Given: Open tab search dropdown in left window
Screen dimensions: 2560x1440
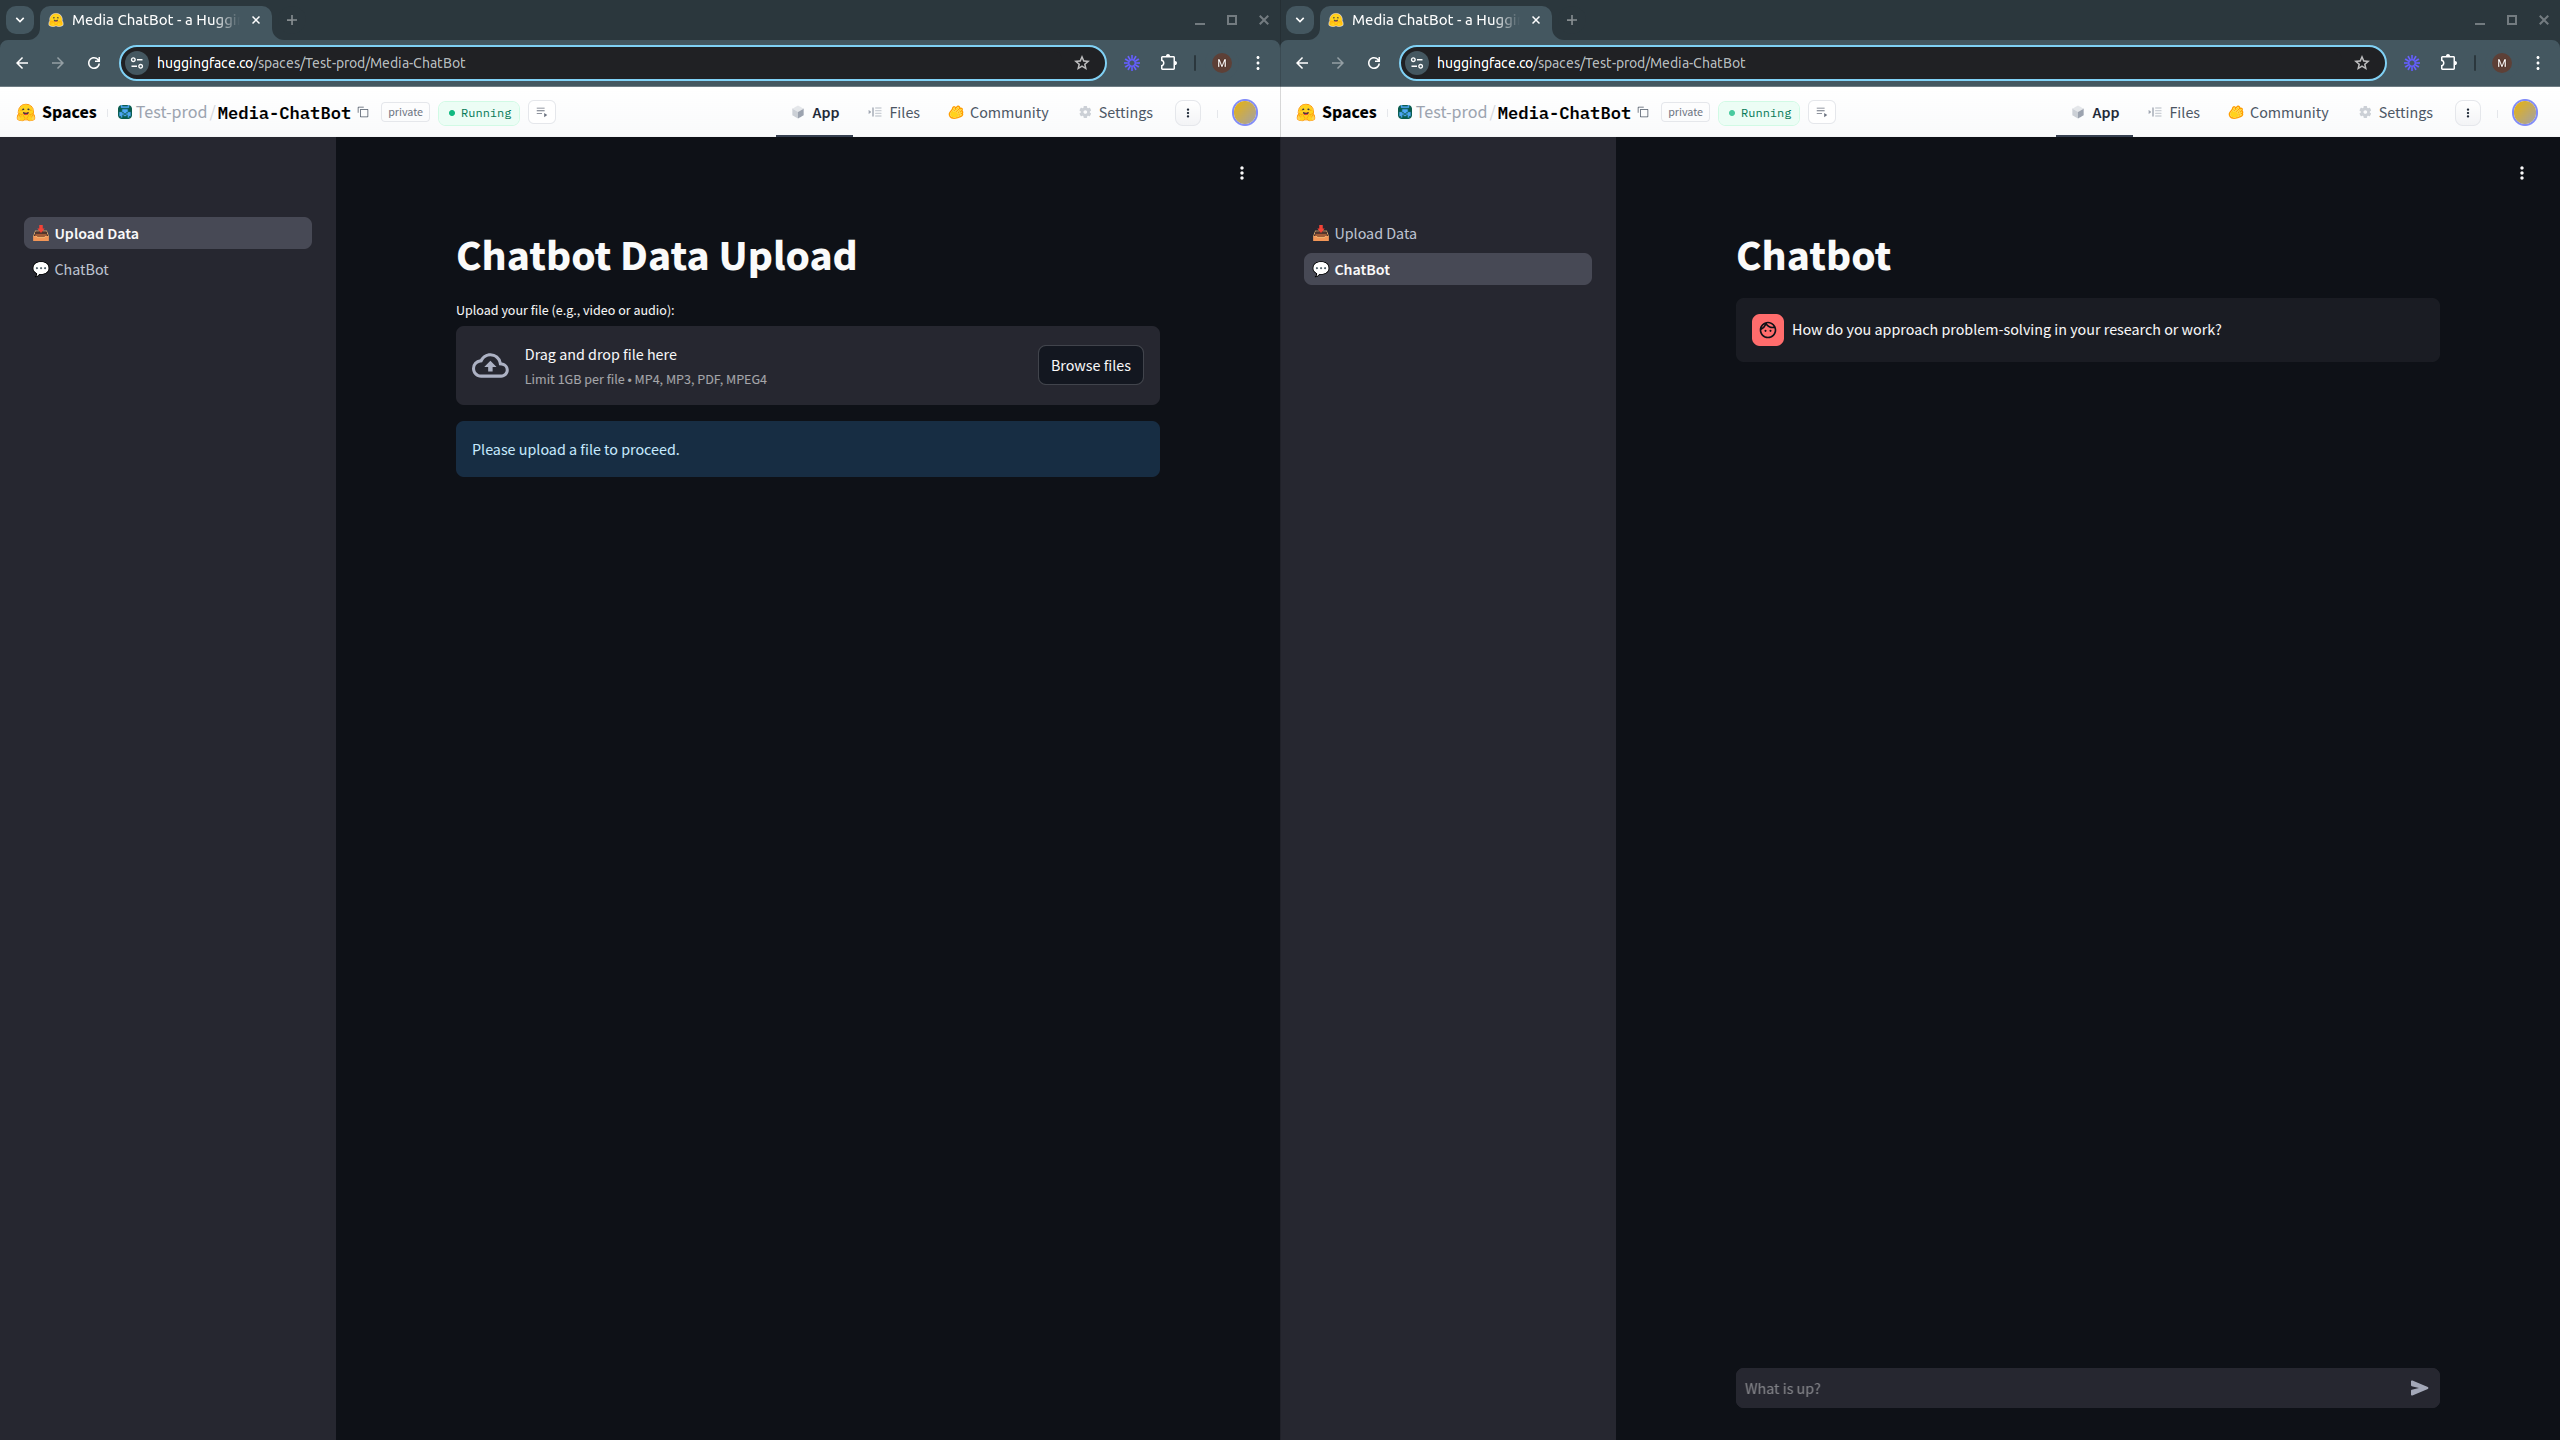Looking at the screenshot, I should click(x=19, y=20).
